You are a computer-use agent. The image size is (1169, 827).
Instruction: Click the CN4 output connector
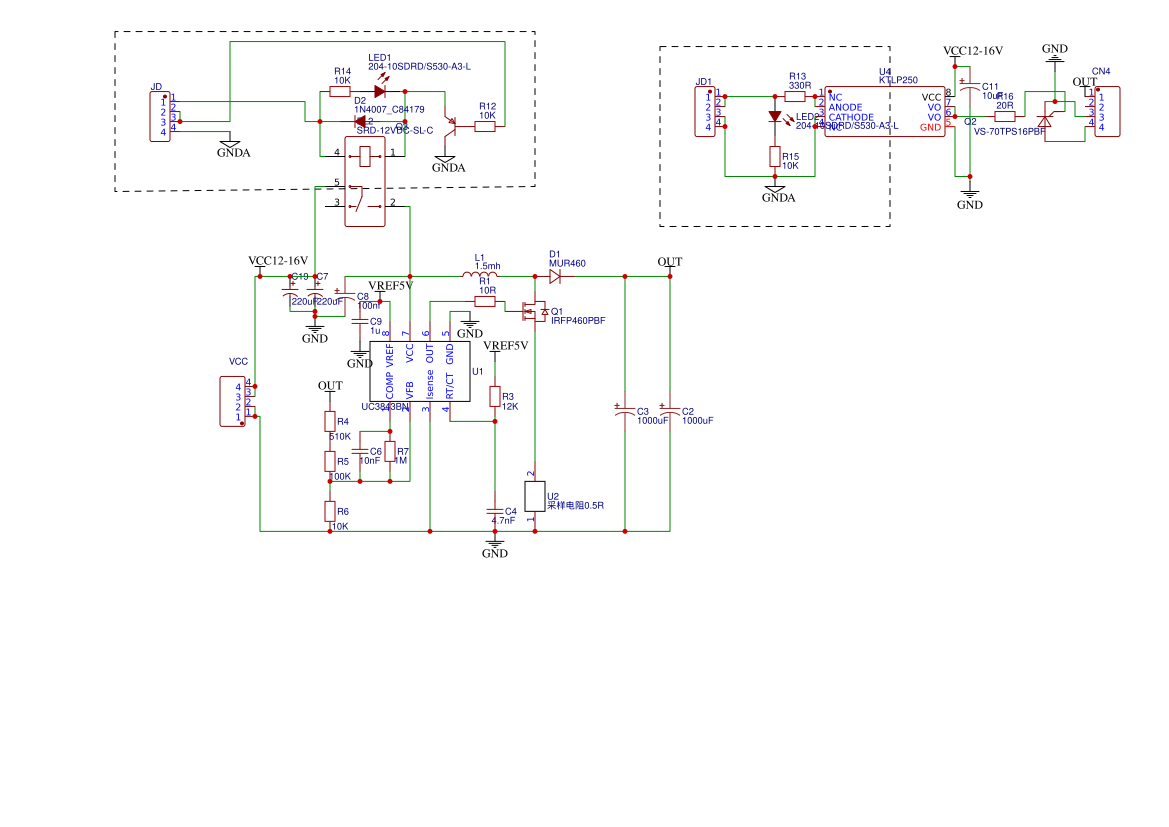pyautogui.click(x=1107, y=112)
